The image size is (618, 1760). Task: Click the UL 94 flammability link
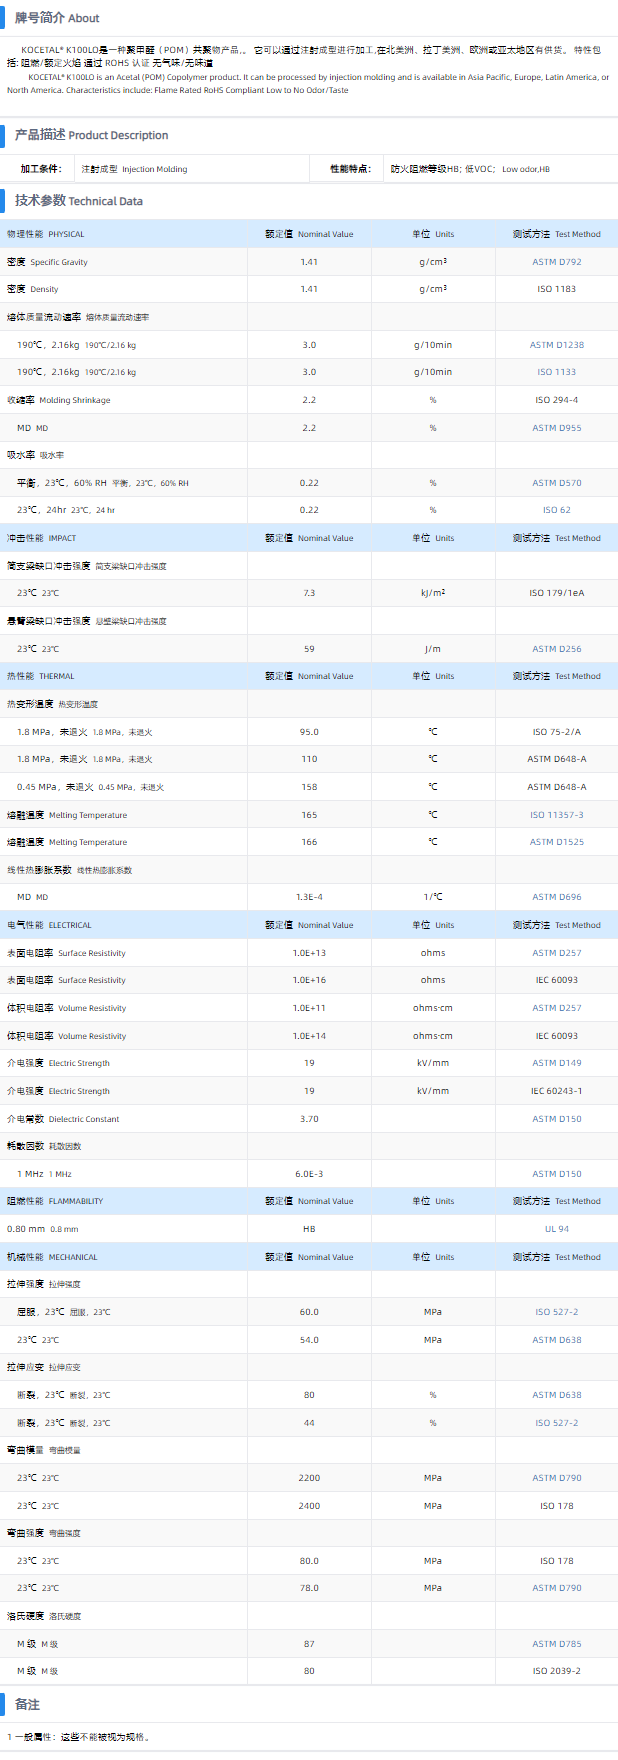coord(556,1229)
